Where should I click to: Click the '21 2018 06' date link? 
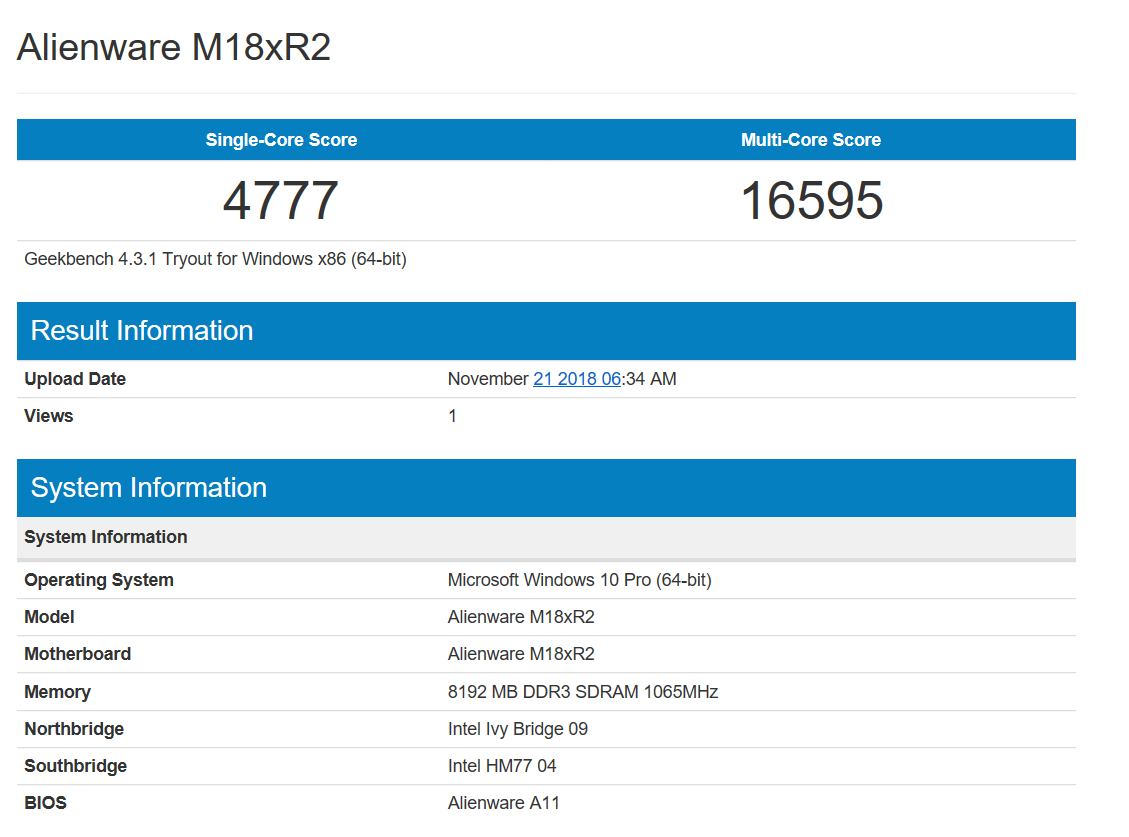point(577,379)
